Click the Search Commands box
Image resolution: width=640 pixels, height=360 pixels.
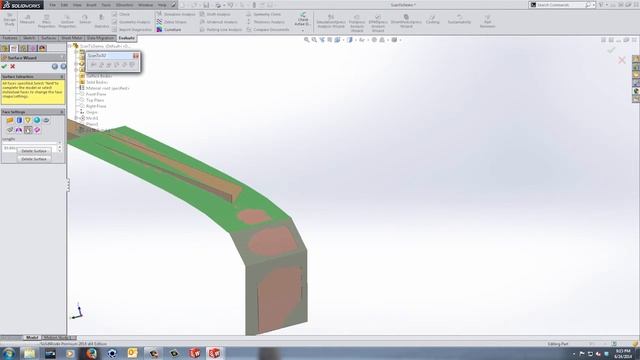560,5
